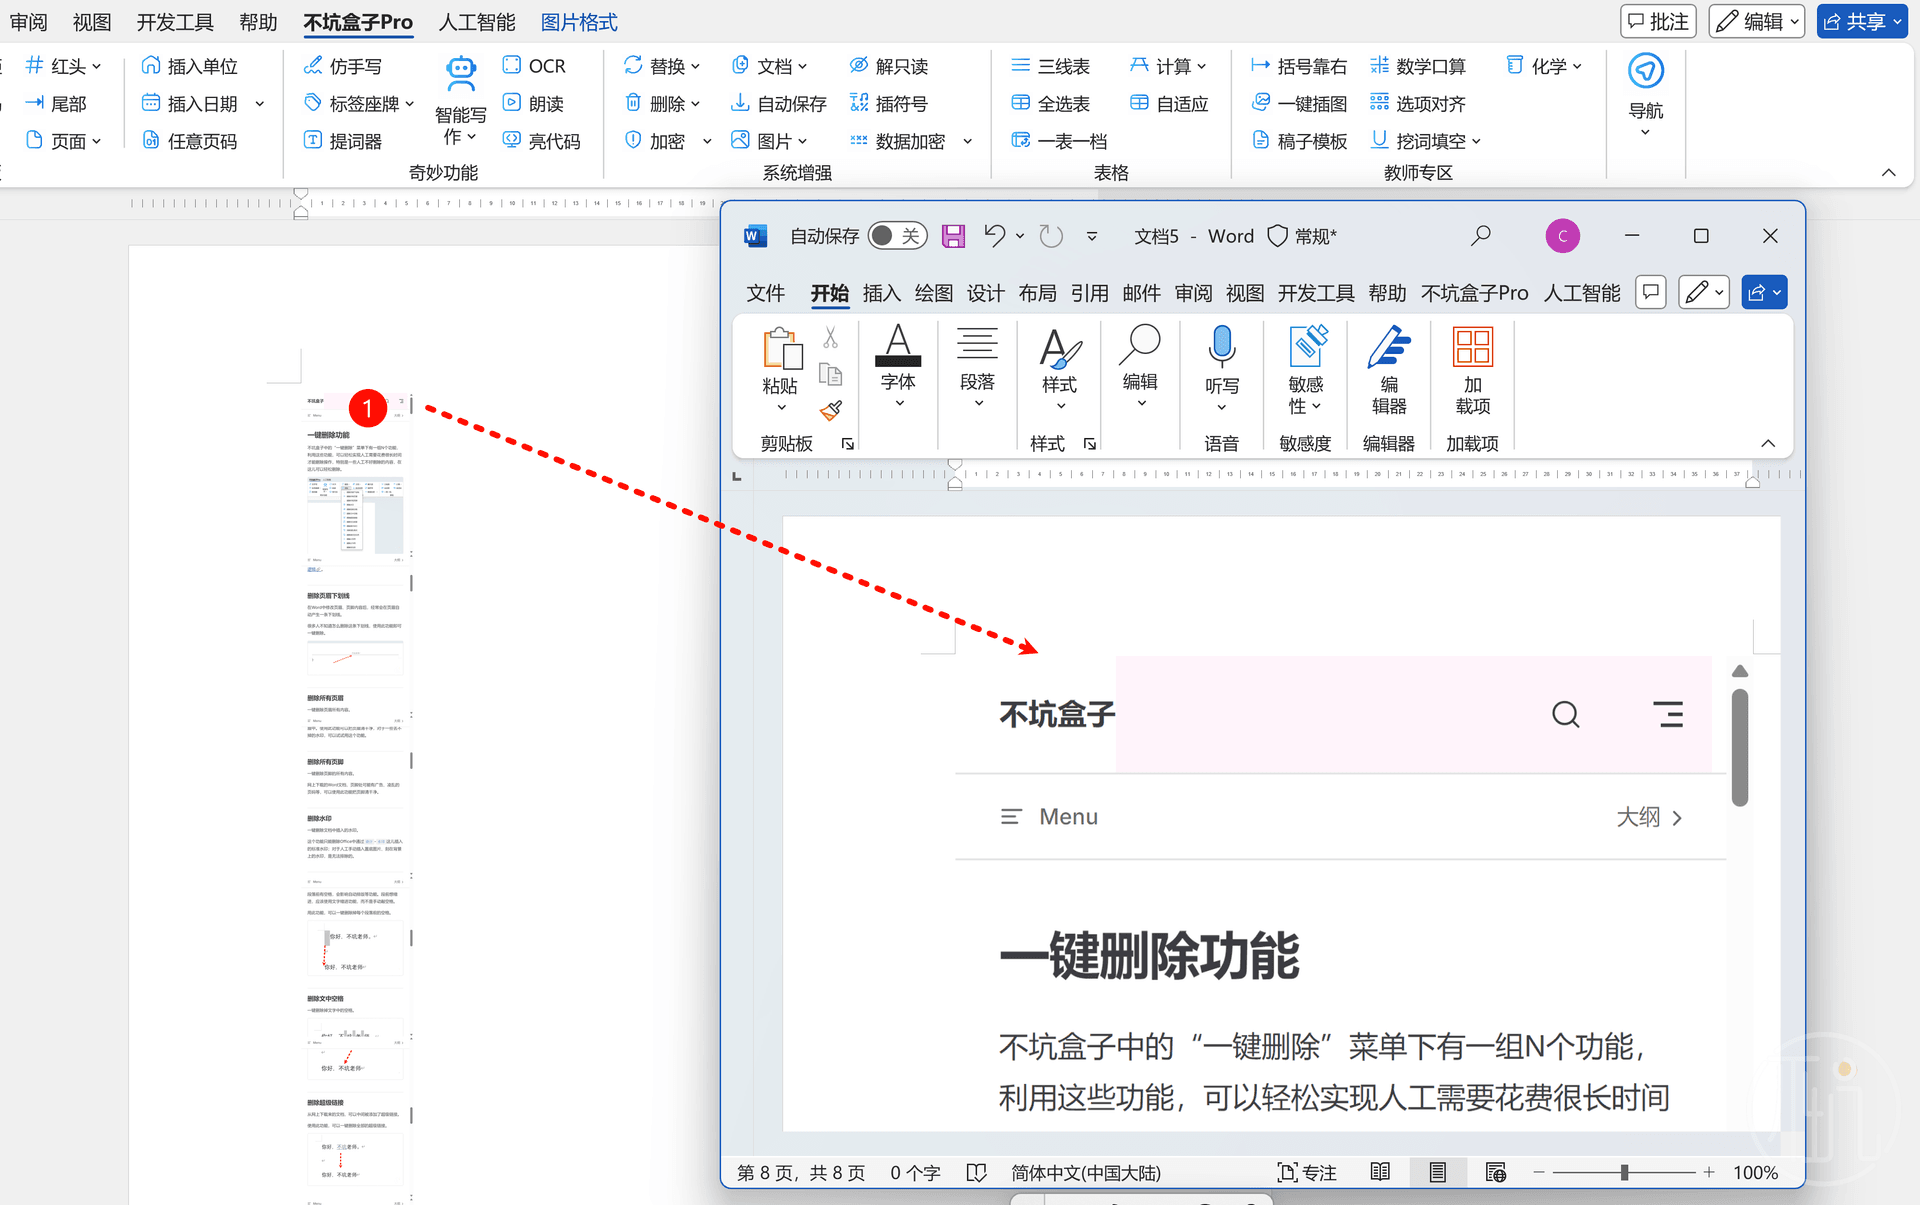
Task: Click the OCR tool in back window ribbon
Action: point(534,66)
